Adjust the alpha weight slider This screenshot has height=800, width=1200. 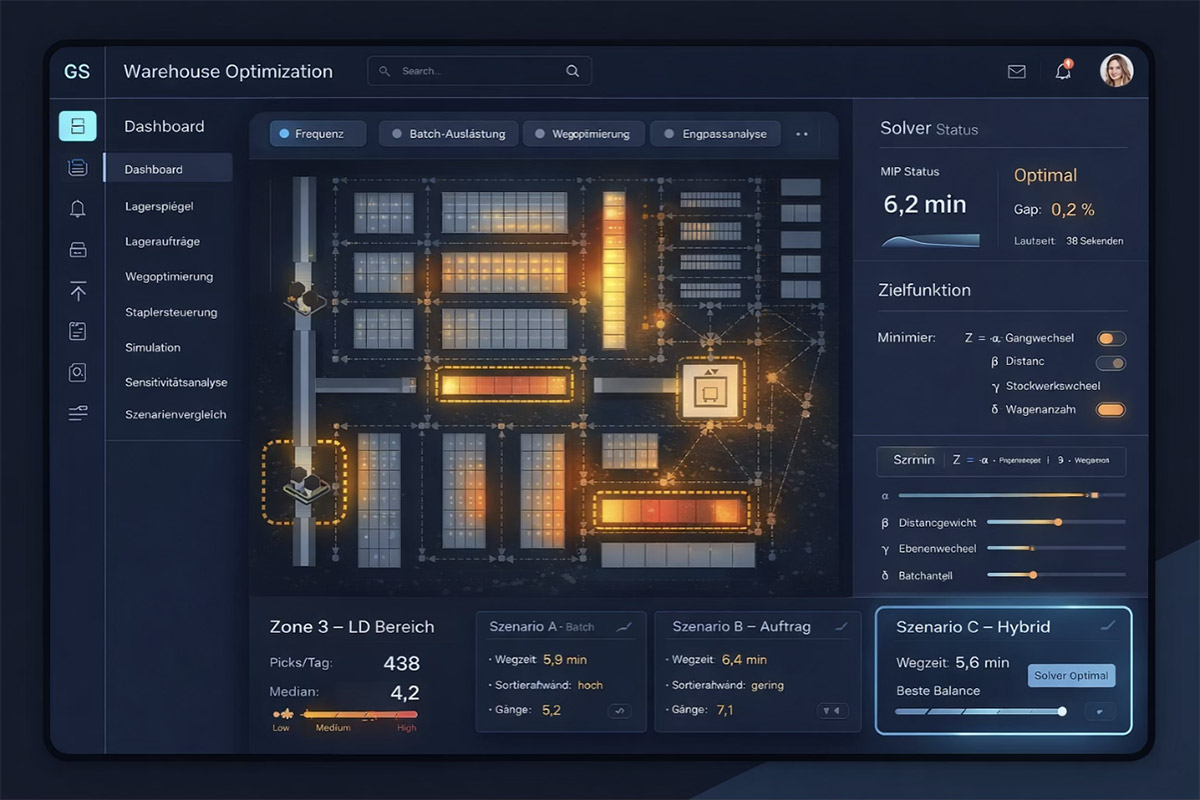click(1011, 495)
